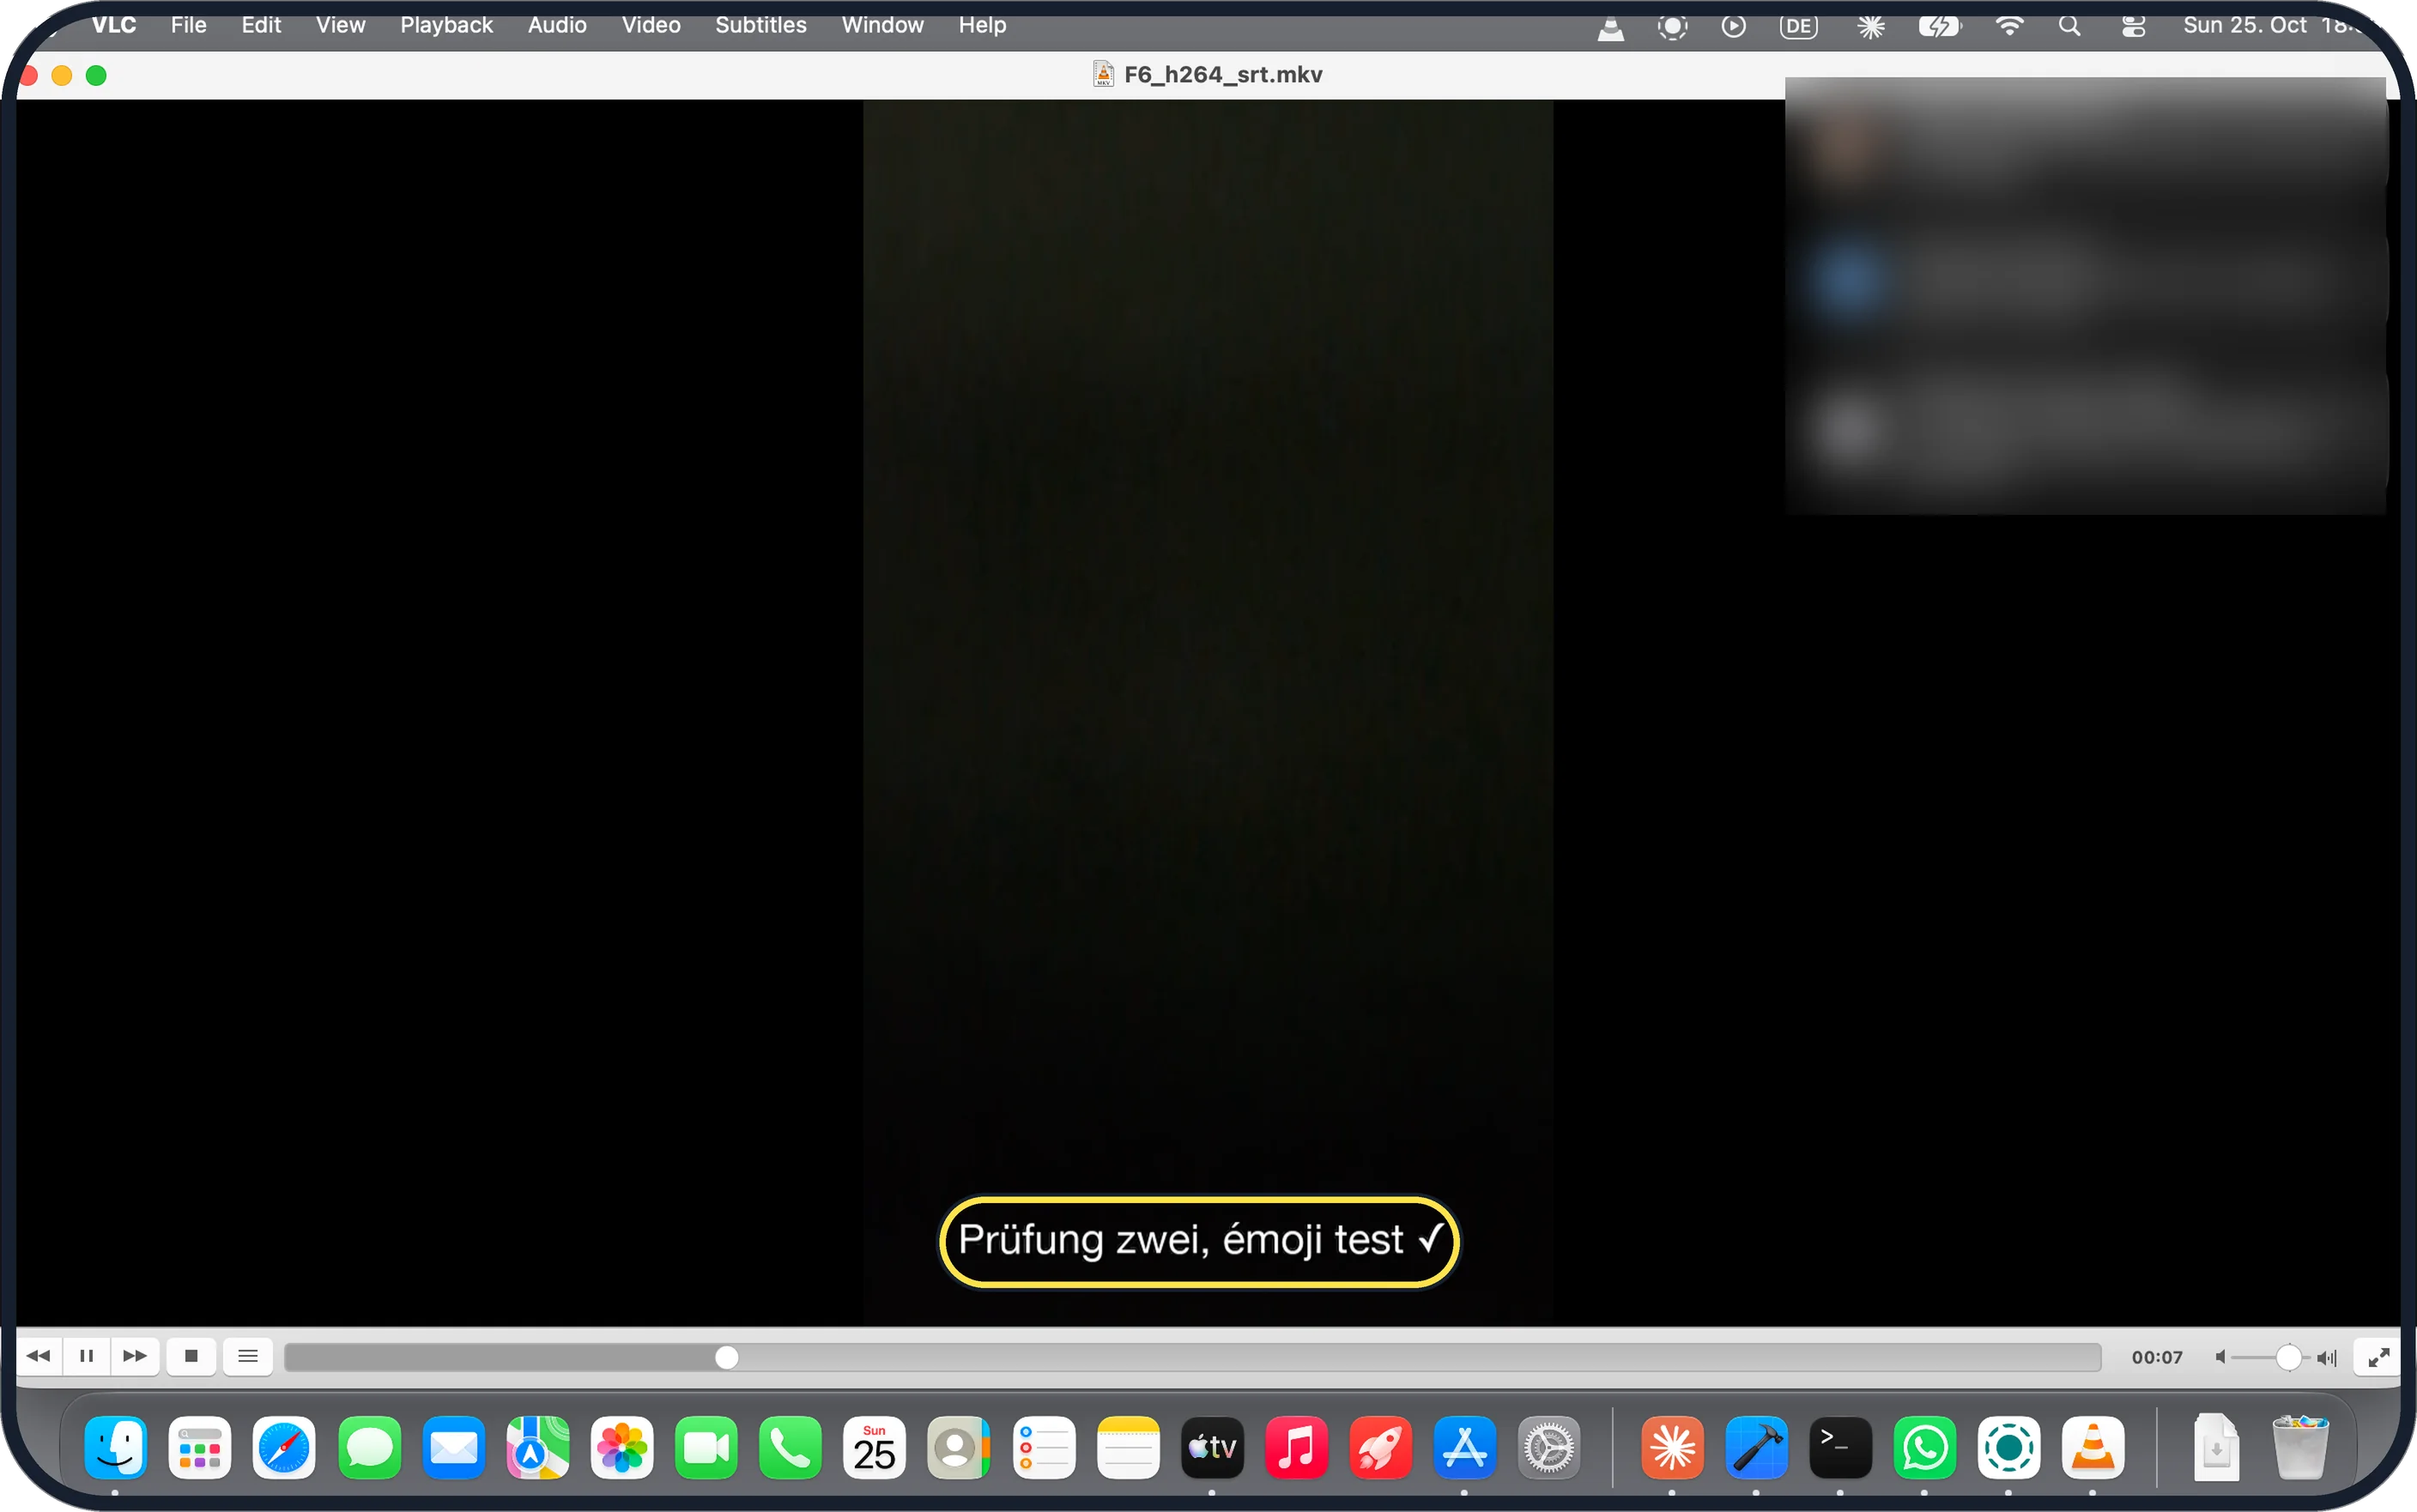Open Terminal from the Dock
The image size is (2417, 1512).
tap(1840, 1447)
